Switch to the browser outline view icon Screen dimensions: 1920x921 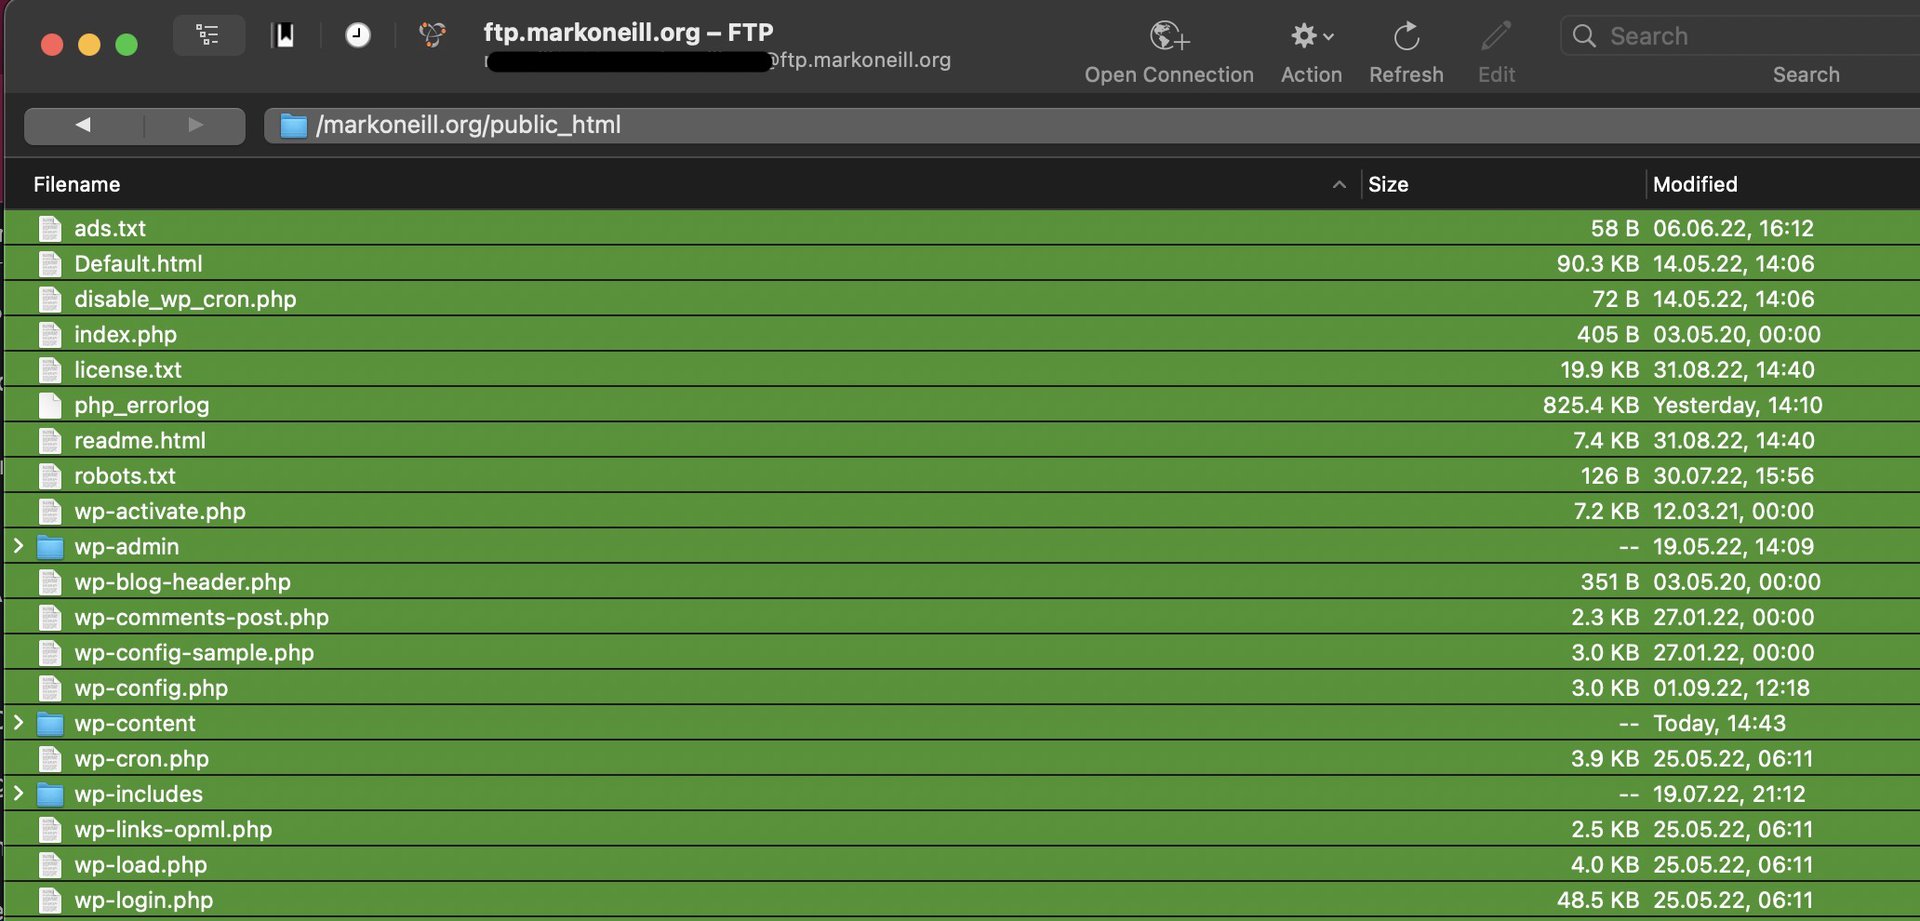(208, 36)
